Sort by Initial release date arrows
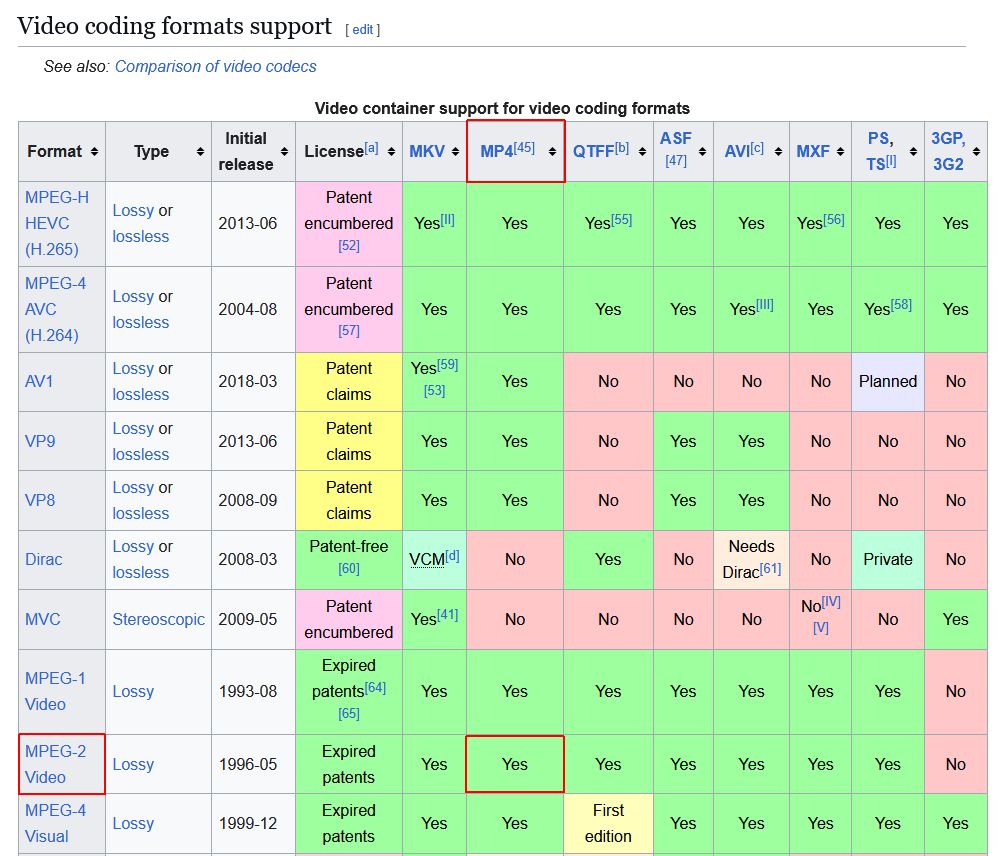This screenshot has width=998, height=856. point(284,152)
